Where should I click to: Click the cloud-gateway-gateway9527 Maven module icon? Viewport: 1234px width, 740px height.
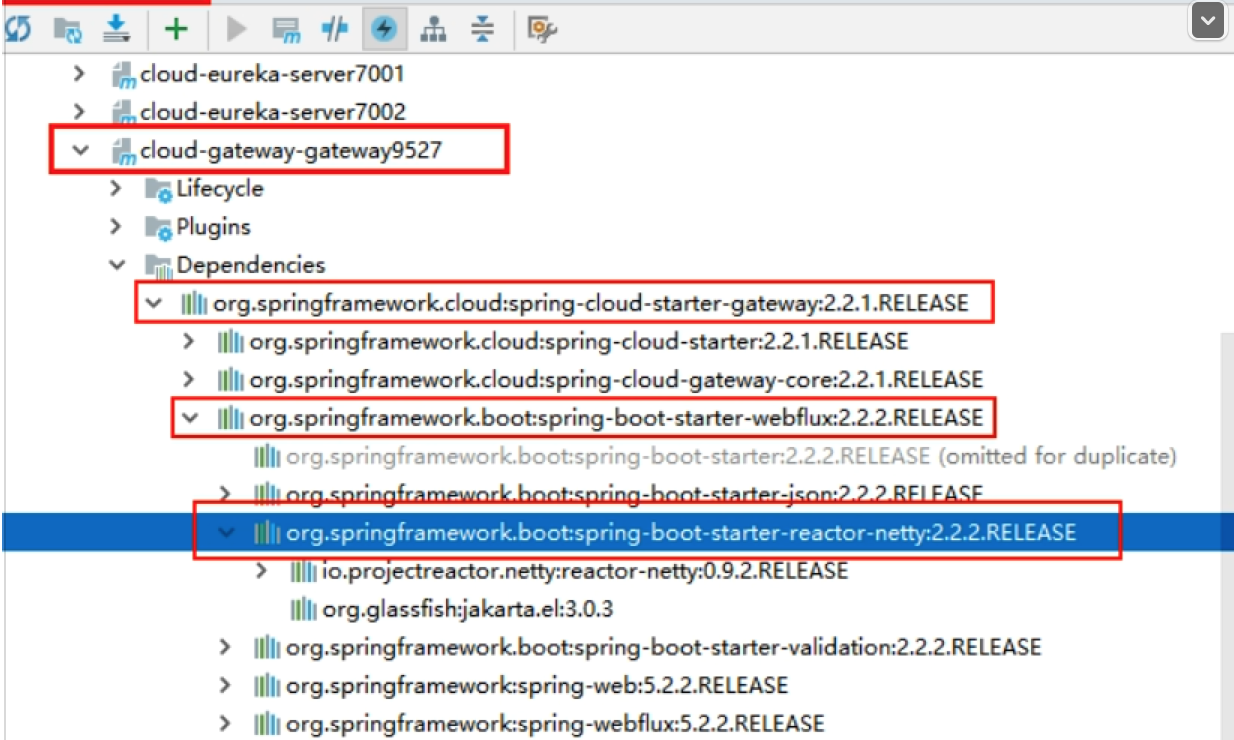[x=123, y=152]
